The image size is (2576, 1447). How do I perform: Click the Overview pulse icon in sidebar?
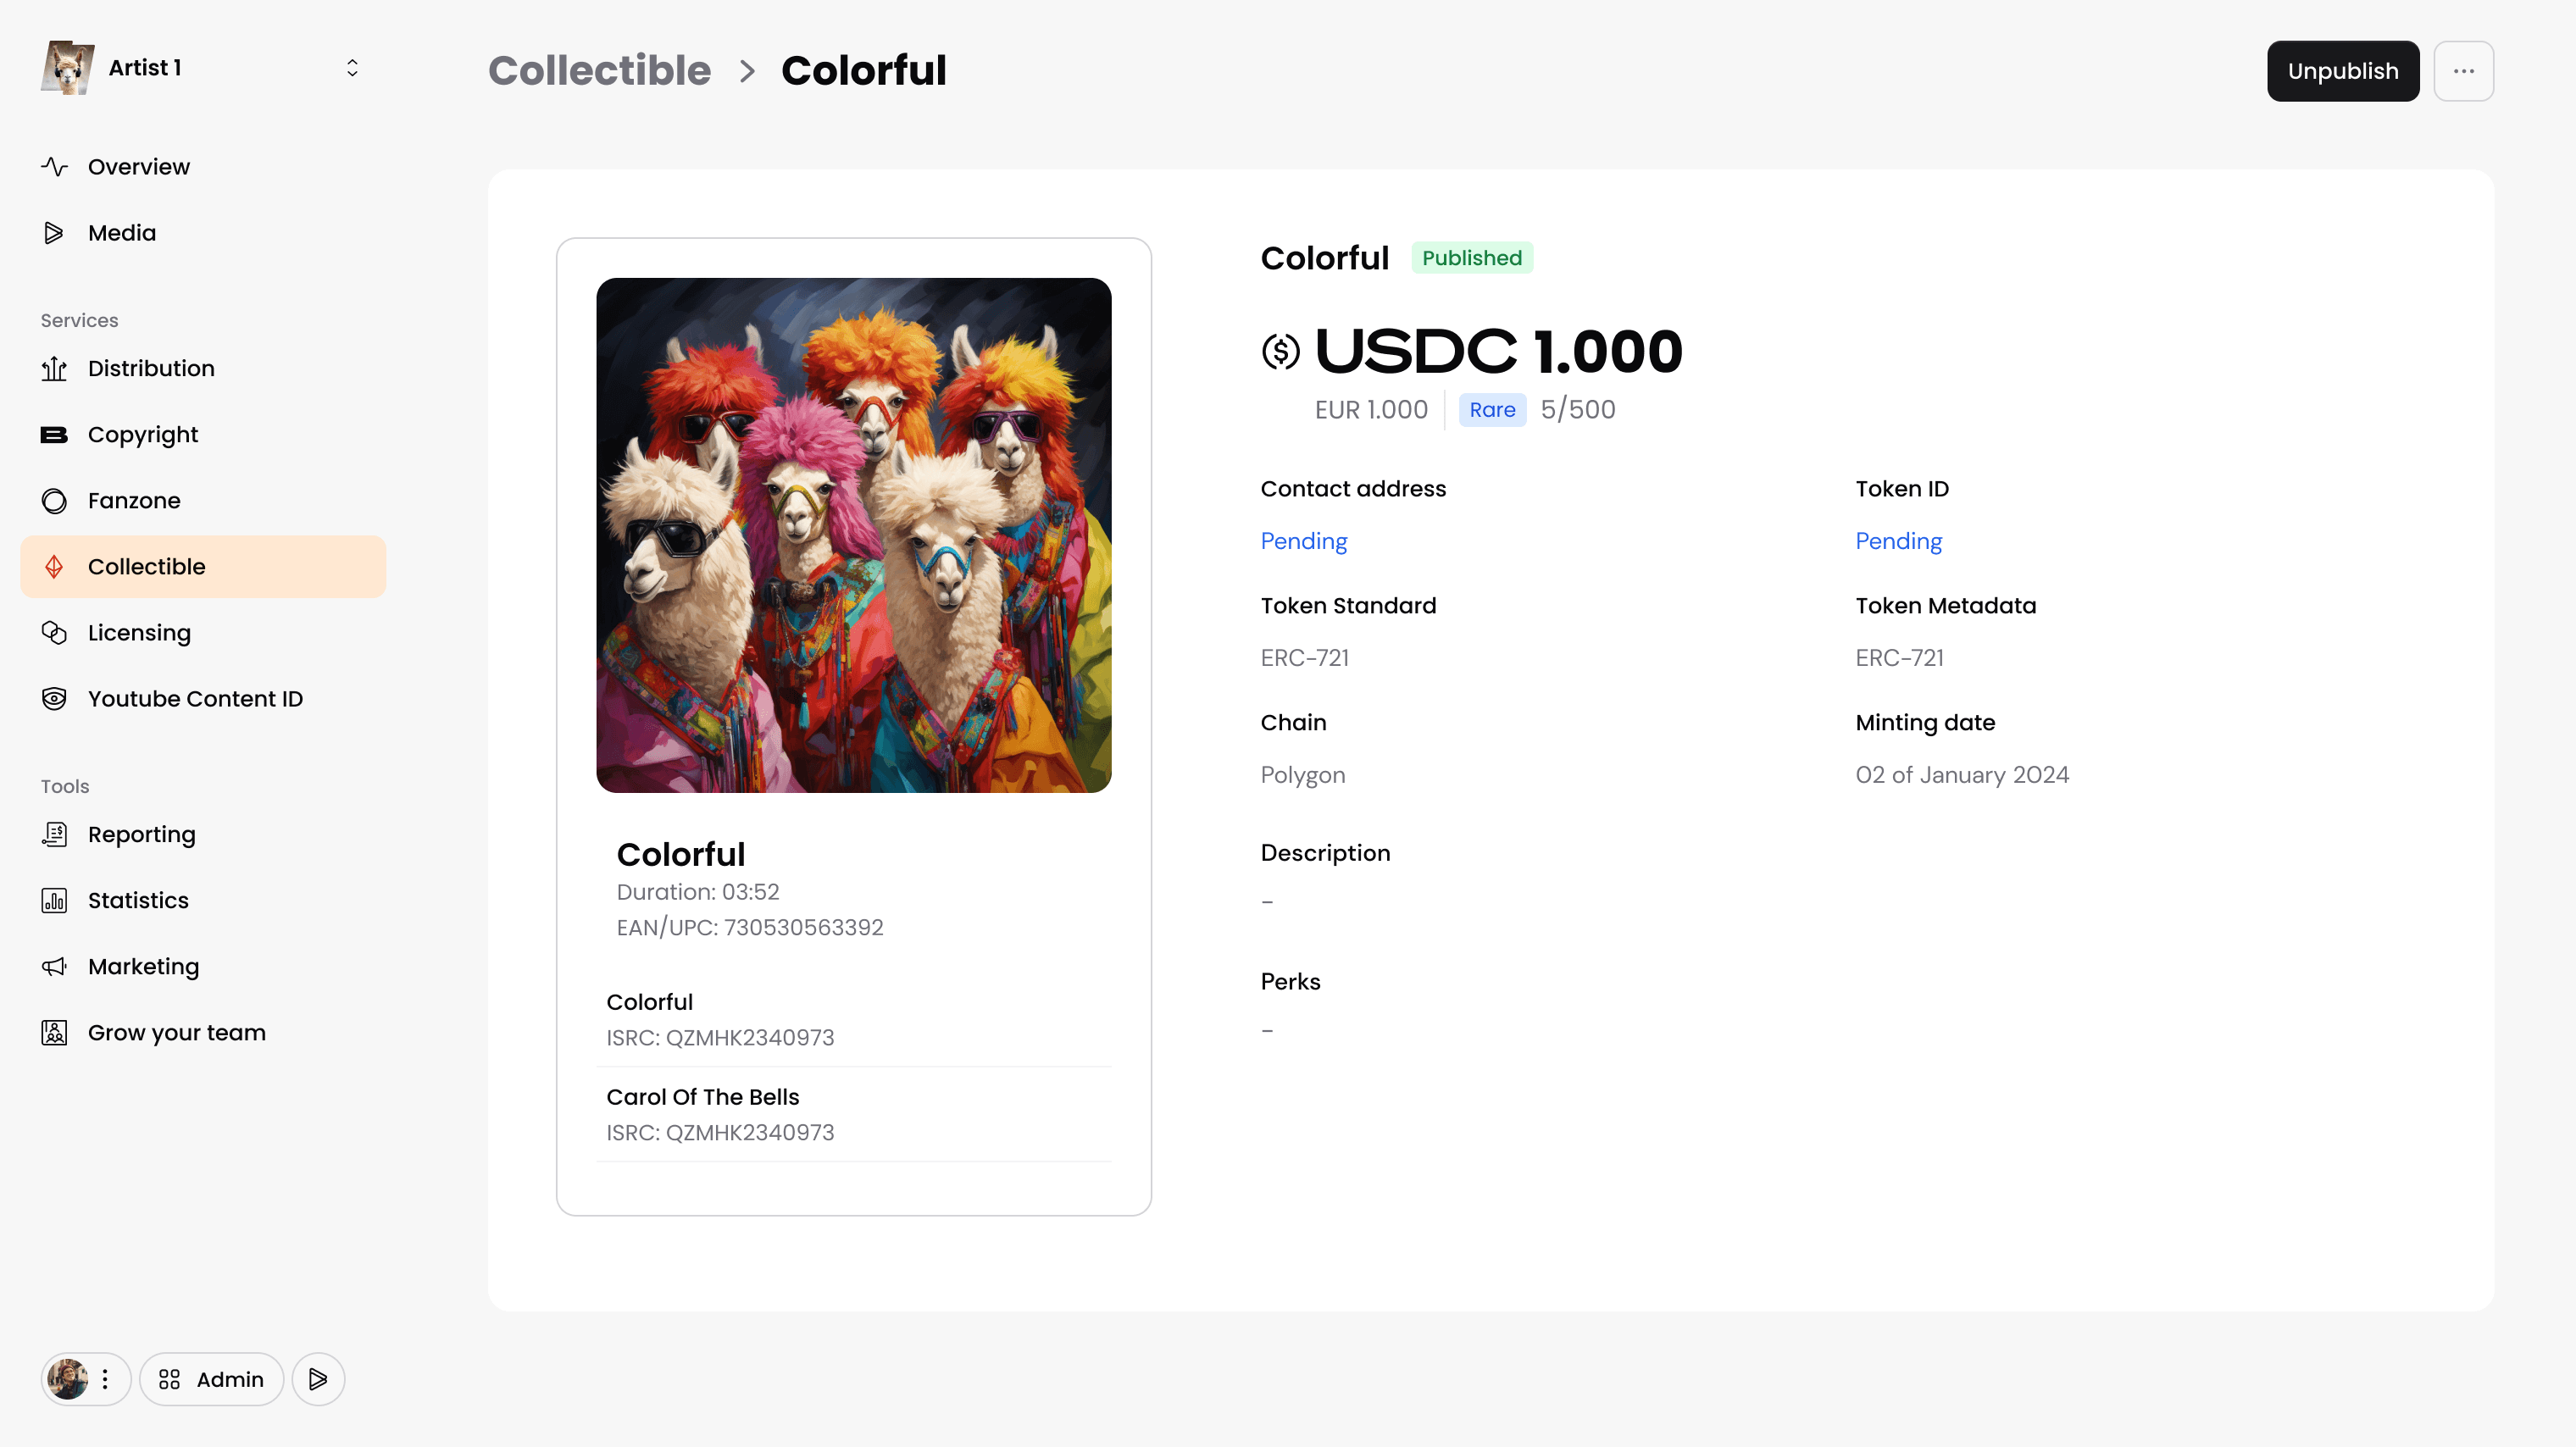(54, 167)
